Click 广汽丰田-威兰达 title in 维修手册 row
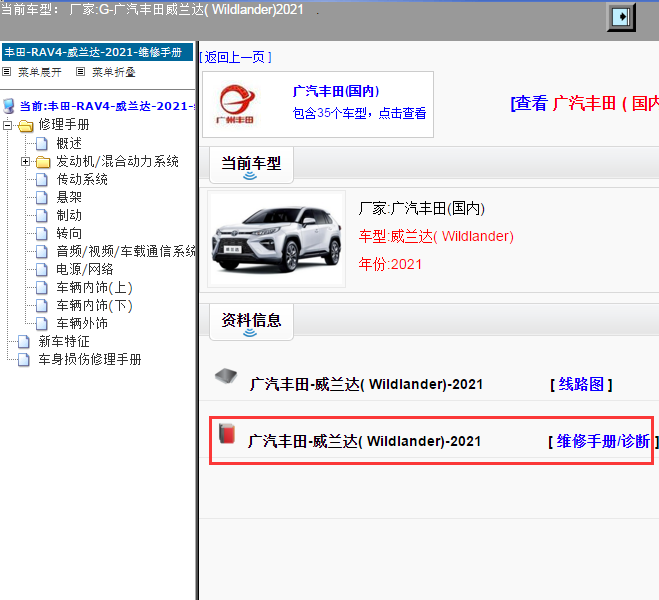This screenshot has width=659, height=600. [x=364, y=441]
